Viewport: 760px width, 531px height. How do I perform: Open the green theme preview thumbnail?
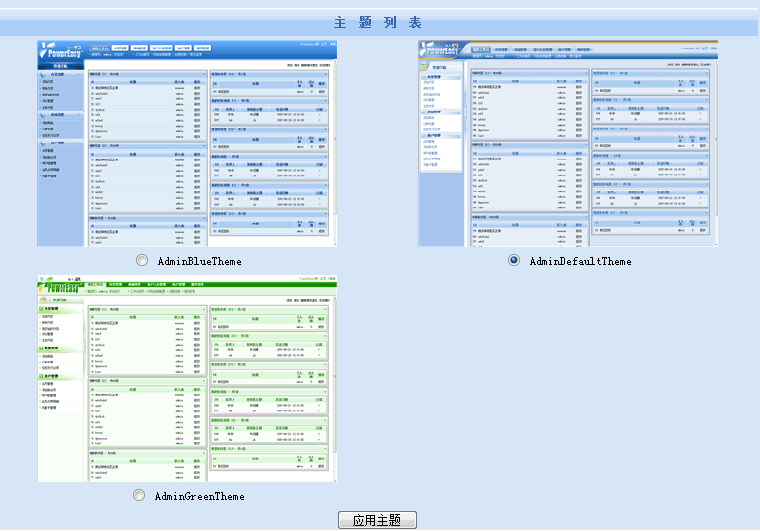[188, 380]
